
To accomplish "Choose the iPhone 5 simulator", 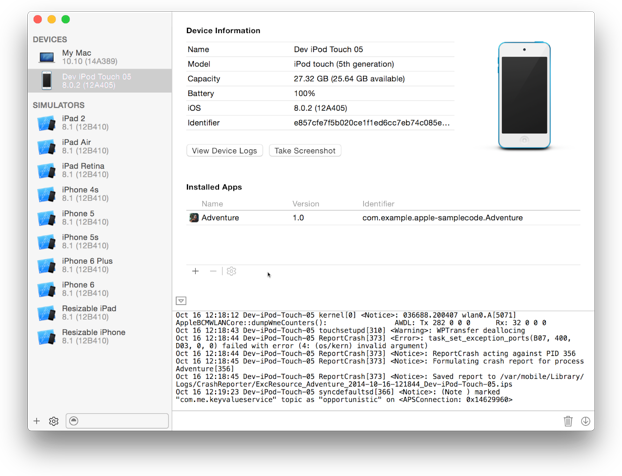I will tap(100, 218).
